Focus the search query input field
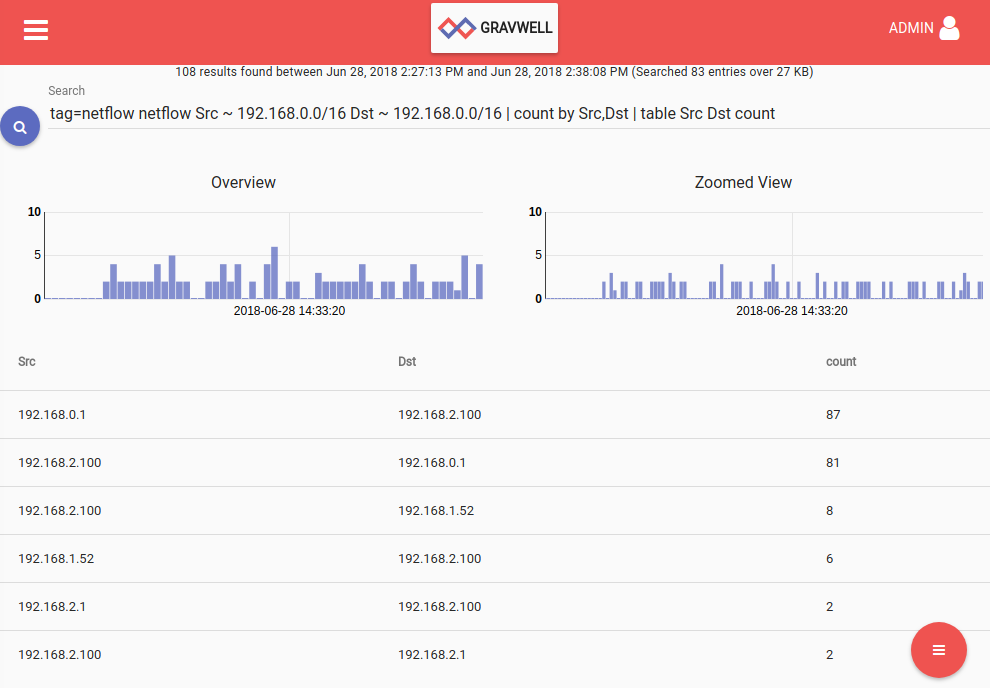The height and width of the screenshot is (688, 990). click(x=519, y=114)
